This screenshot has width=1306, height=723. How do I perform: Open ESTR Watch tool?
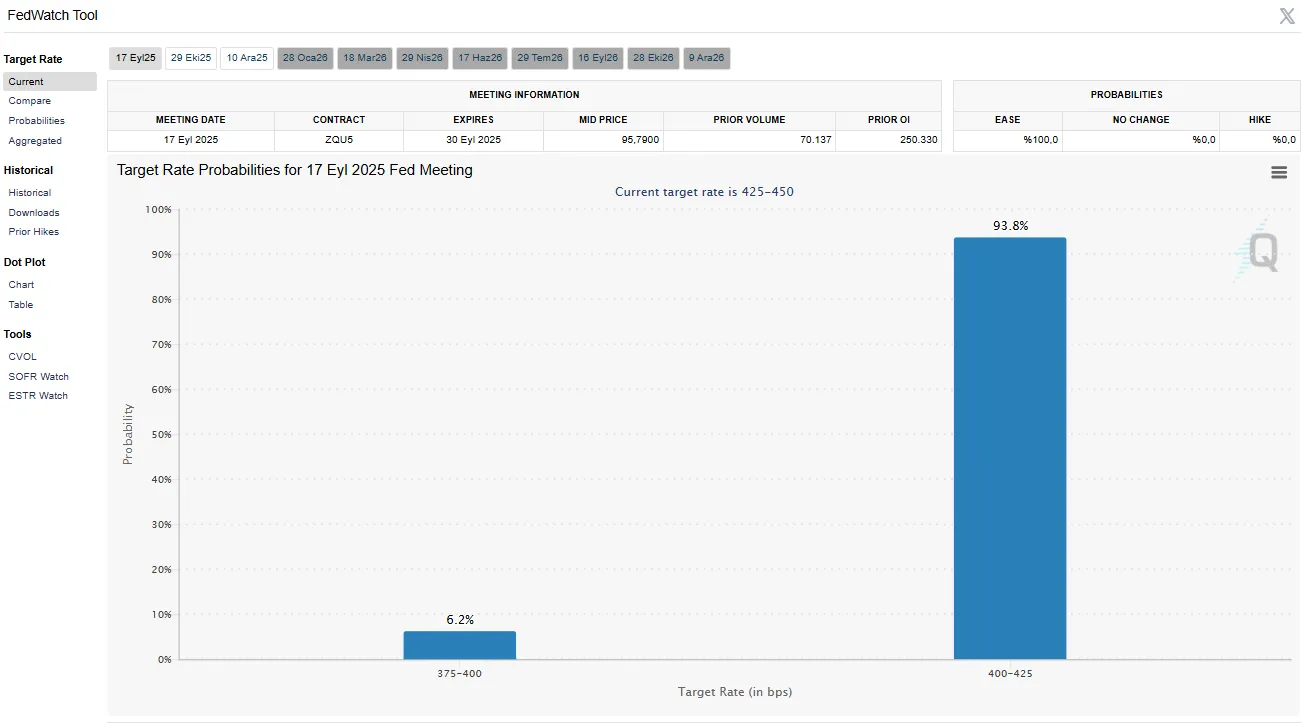pyautogui.click(x=38, y=396)
